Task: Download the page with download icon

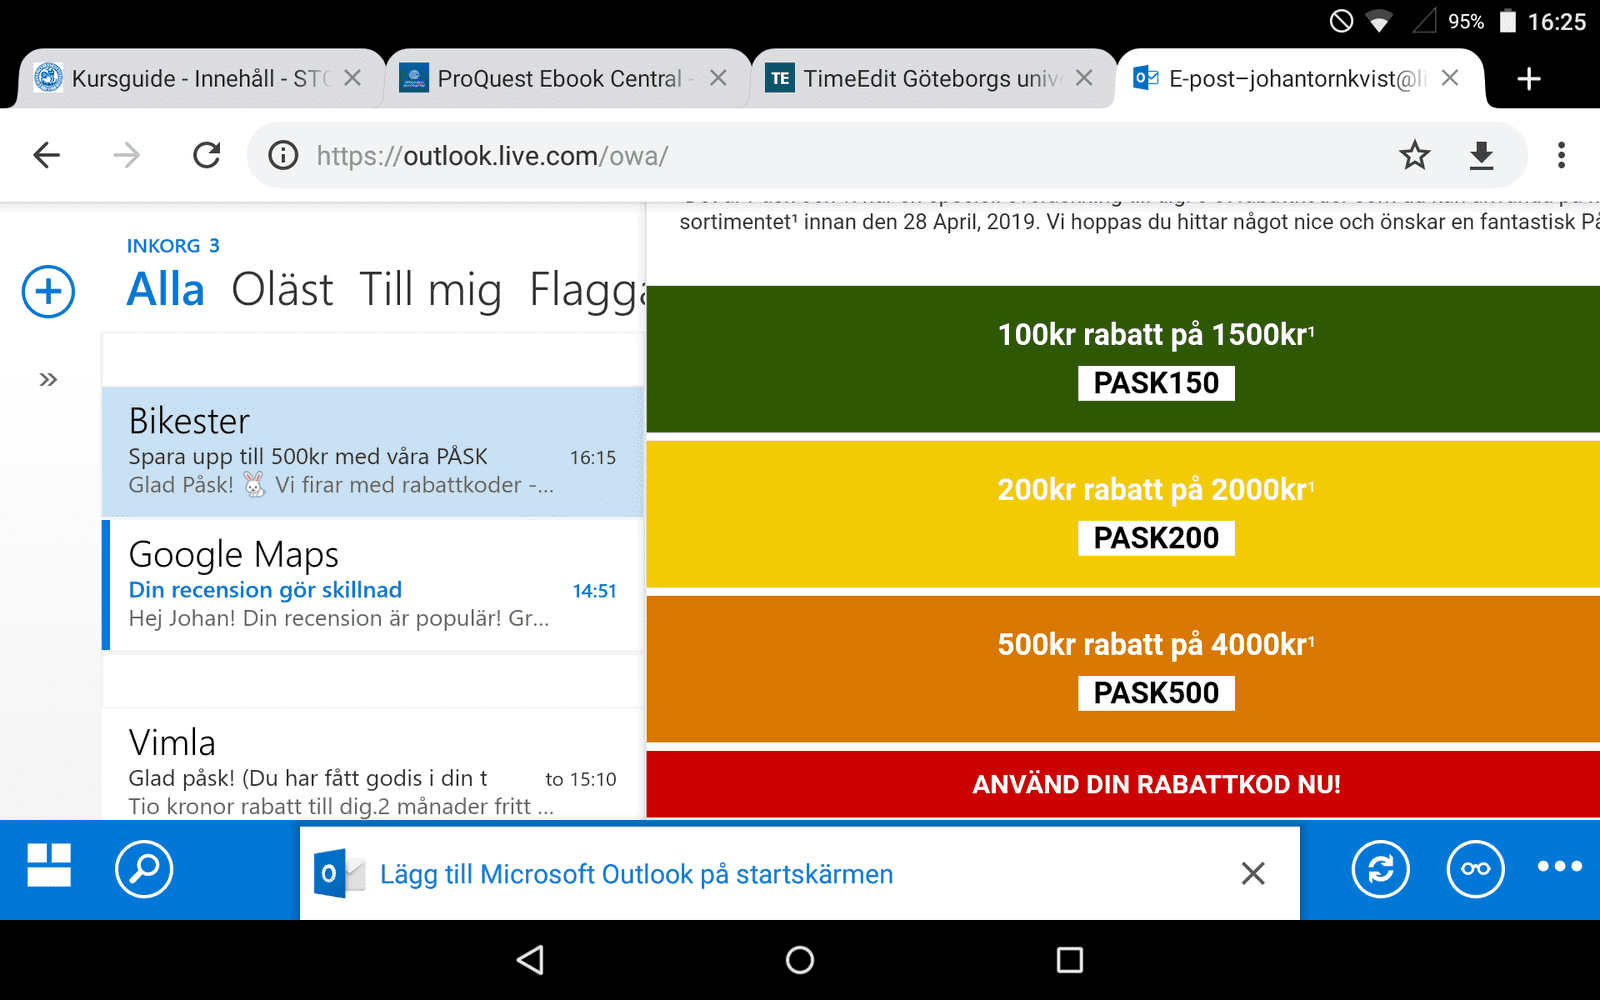Action: (x=1481, y=155)
